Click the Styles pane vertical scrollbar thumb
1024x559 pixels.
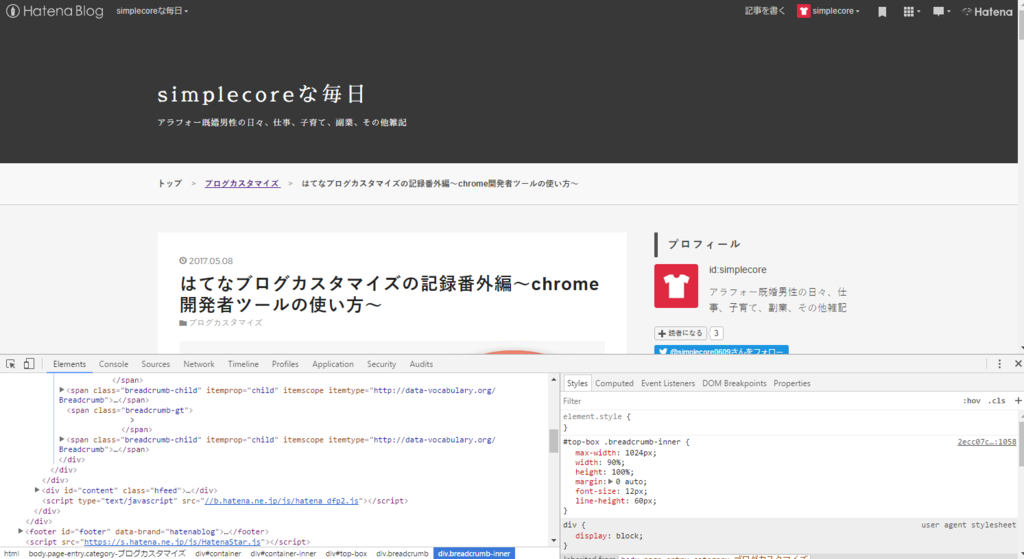pos(1021,443)
